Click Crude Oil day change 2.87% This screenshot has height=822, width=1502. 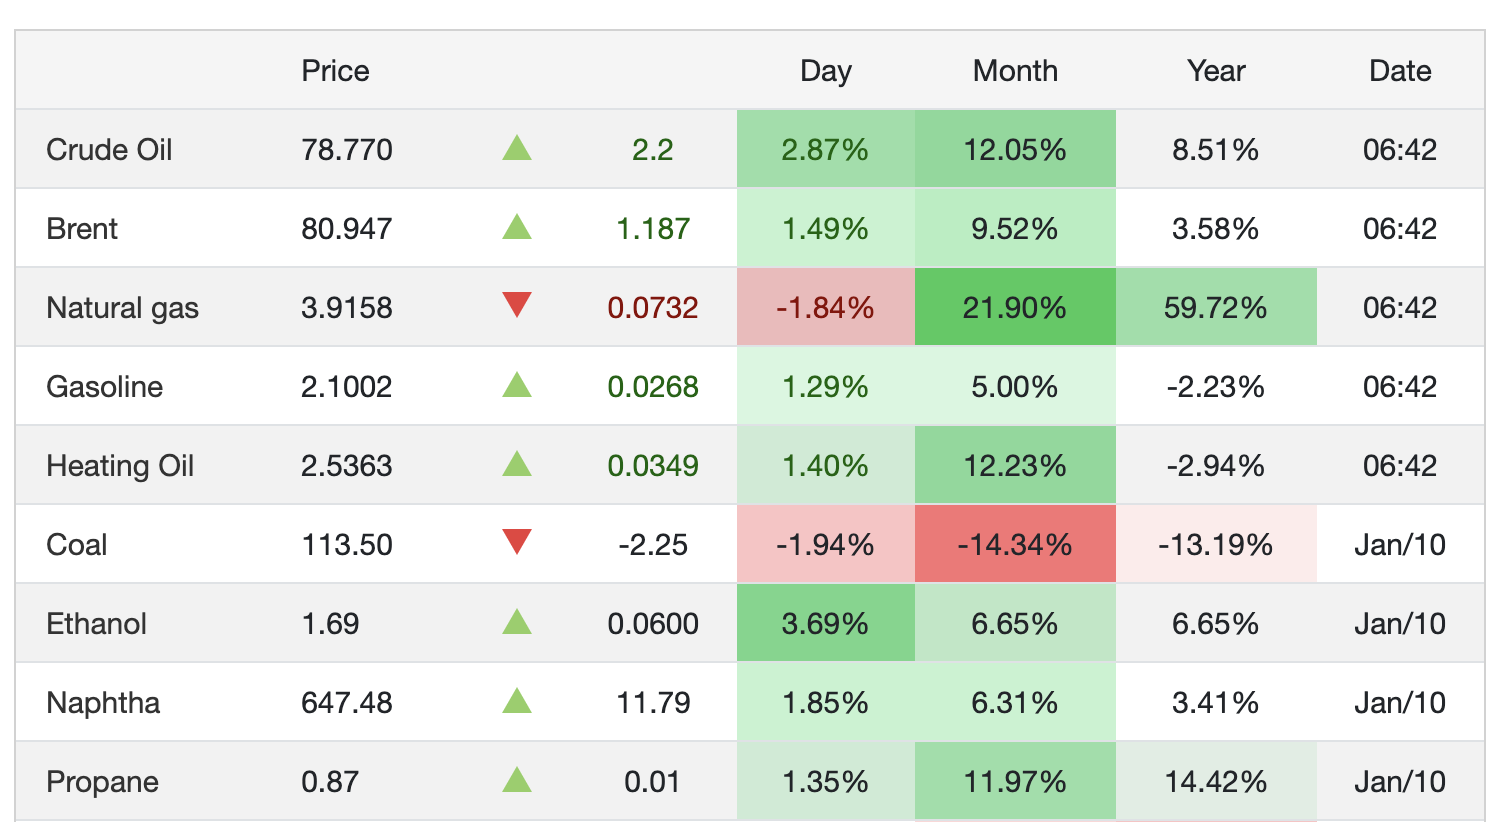(825, 150)
